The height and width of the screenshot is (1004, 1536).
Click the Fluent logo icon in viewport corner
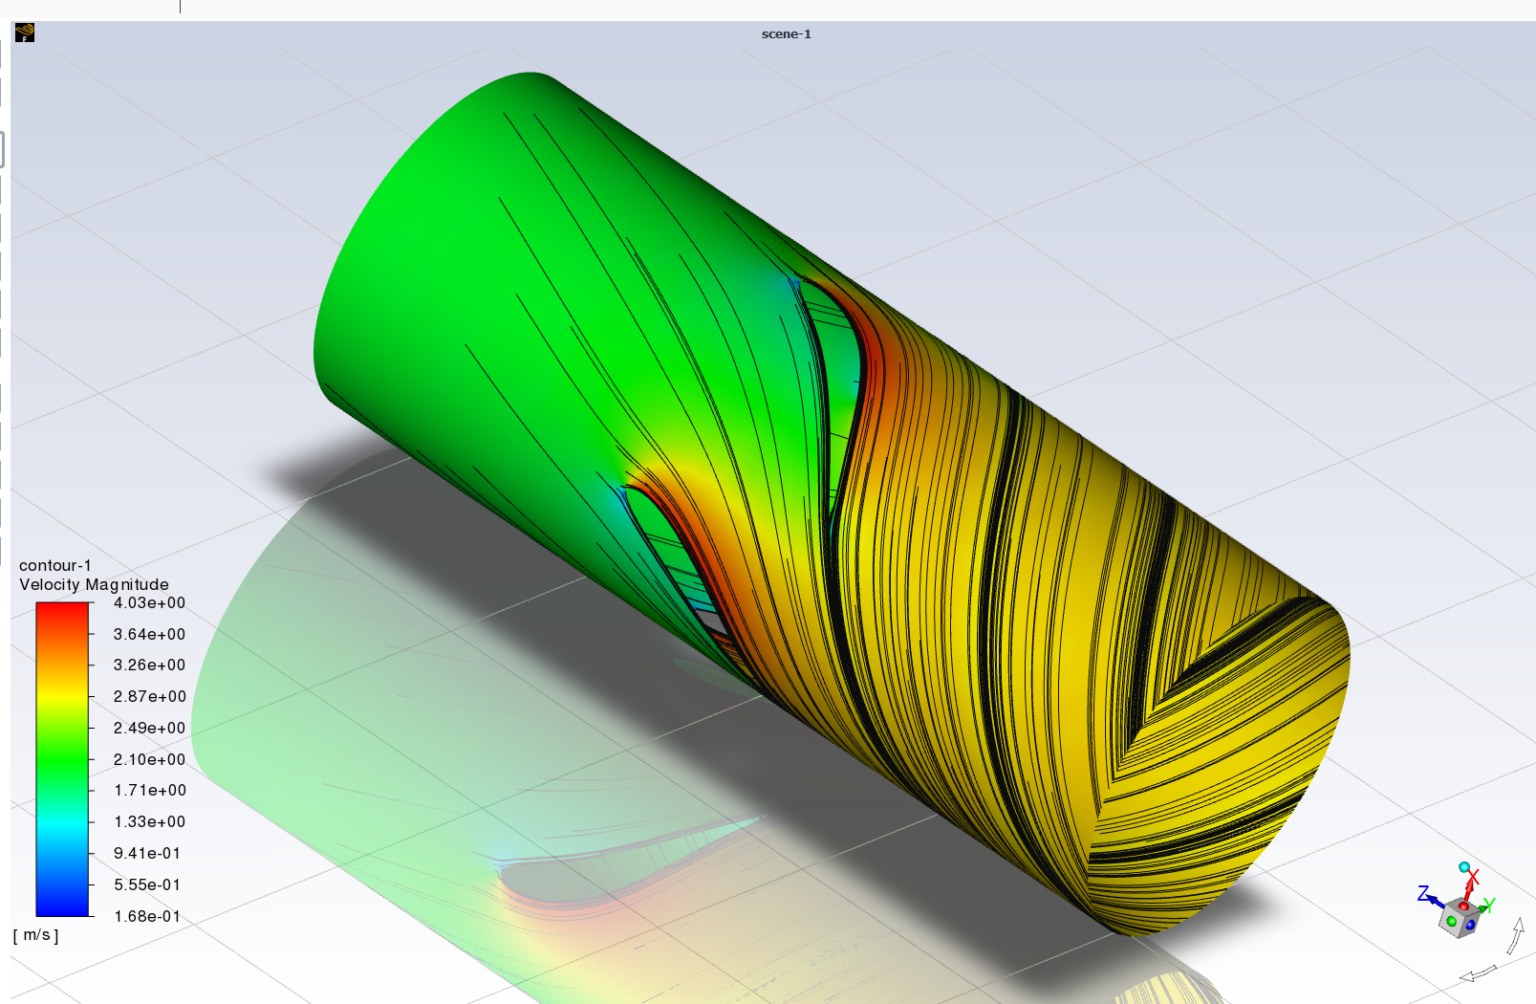(25, 33)
